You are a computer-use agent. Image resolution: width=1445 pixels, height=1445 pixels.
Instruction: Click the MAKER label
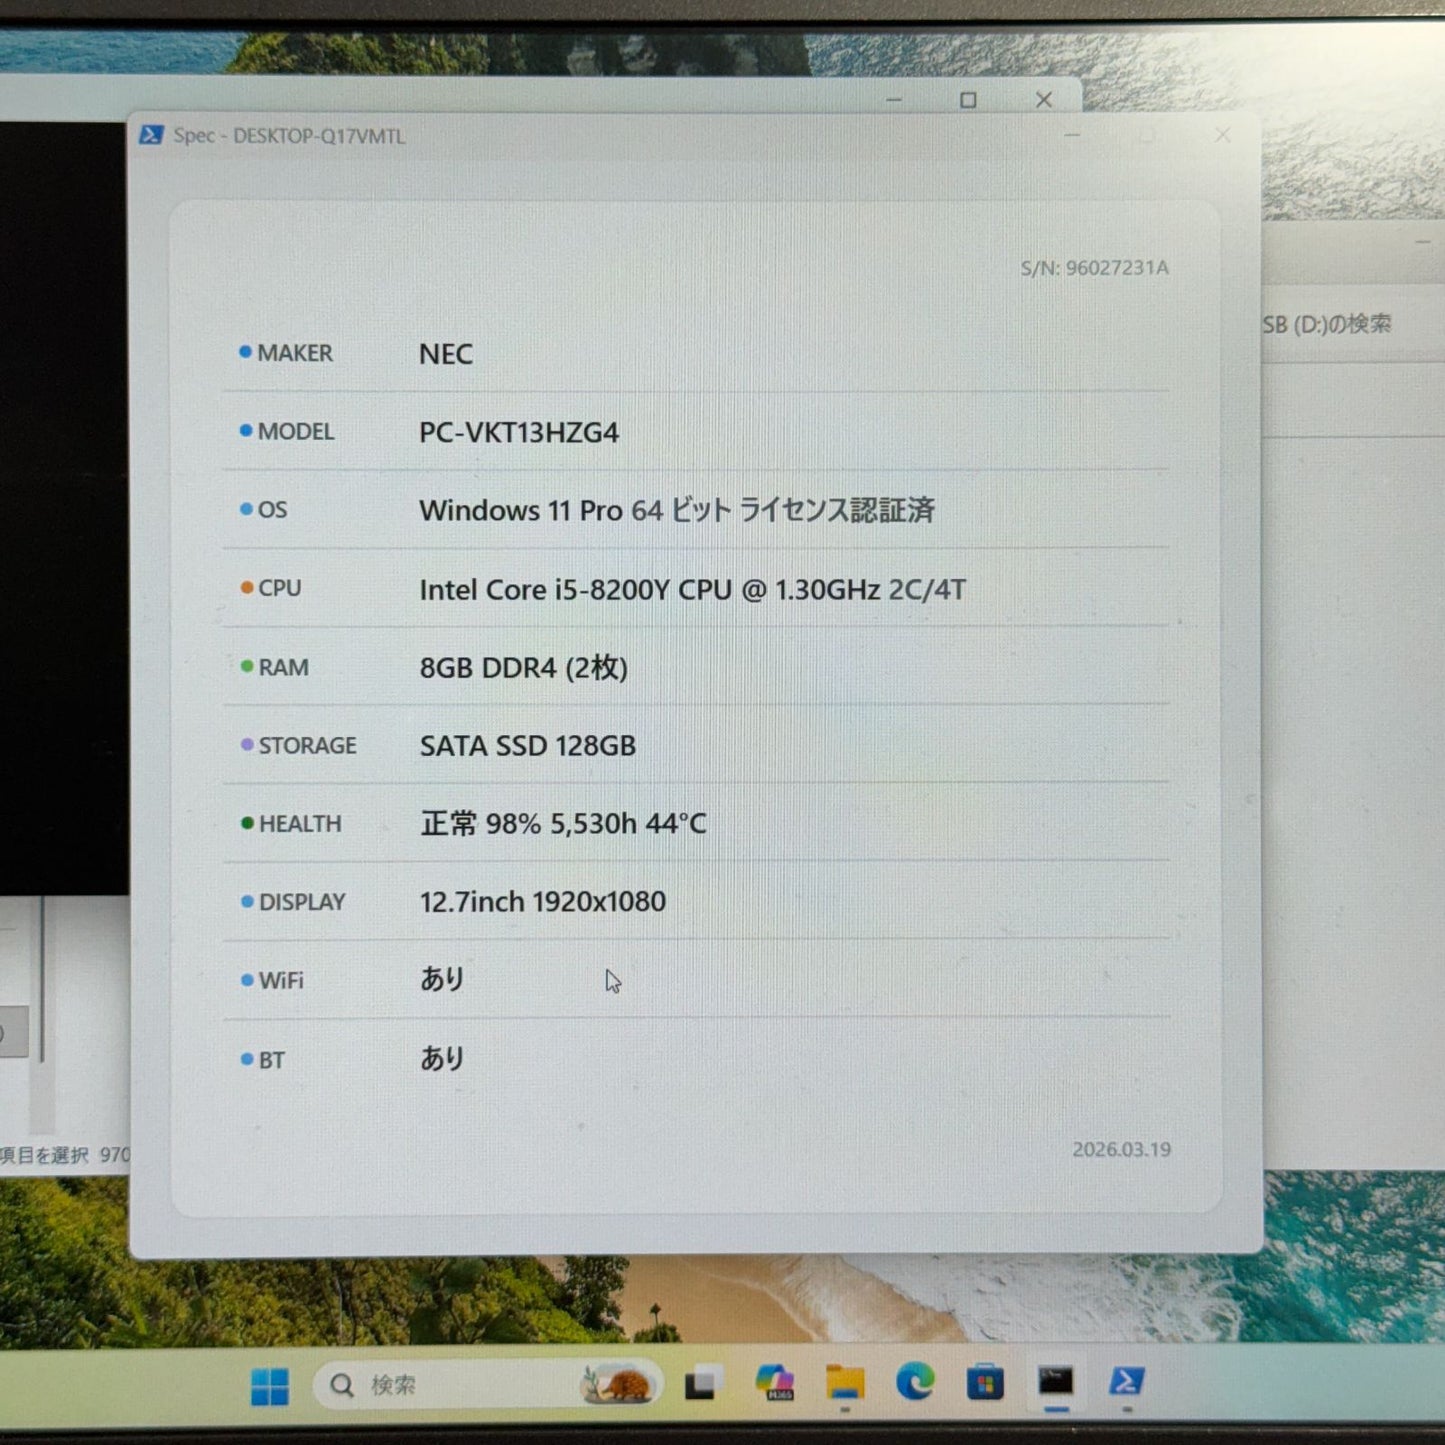295,353
